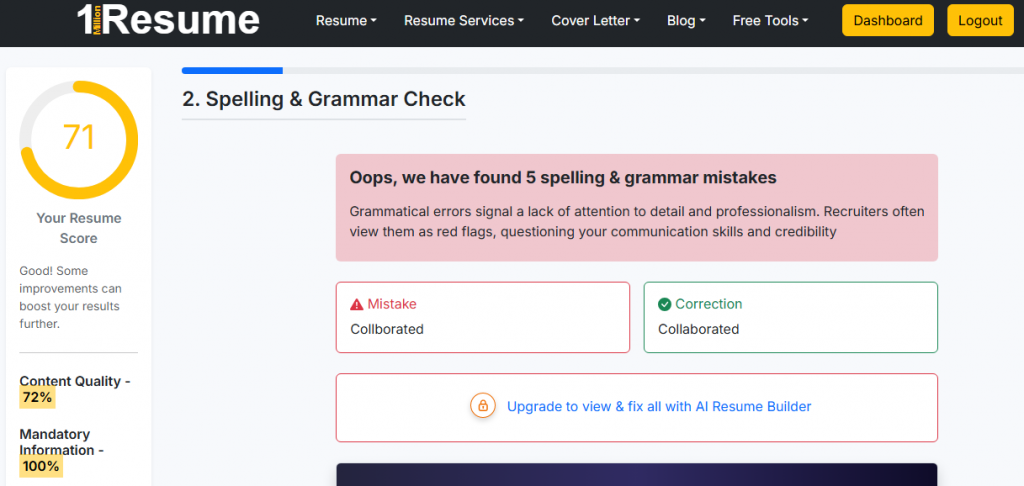
Task: Go to the Dashboard button
Action: pyautogui.click(x=887, y=21)
